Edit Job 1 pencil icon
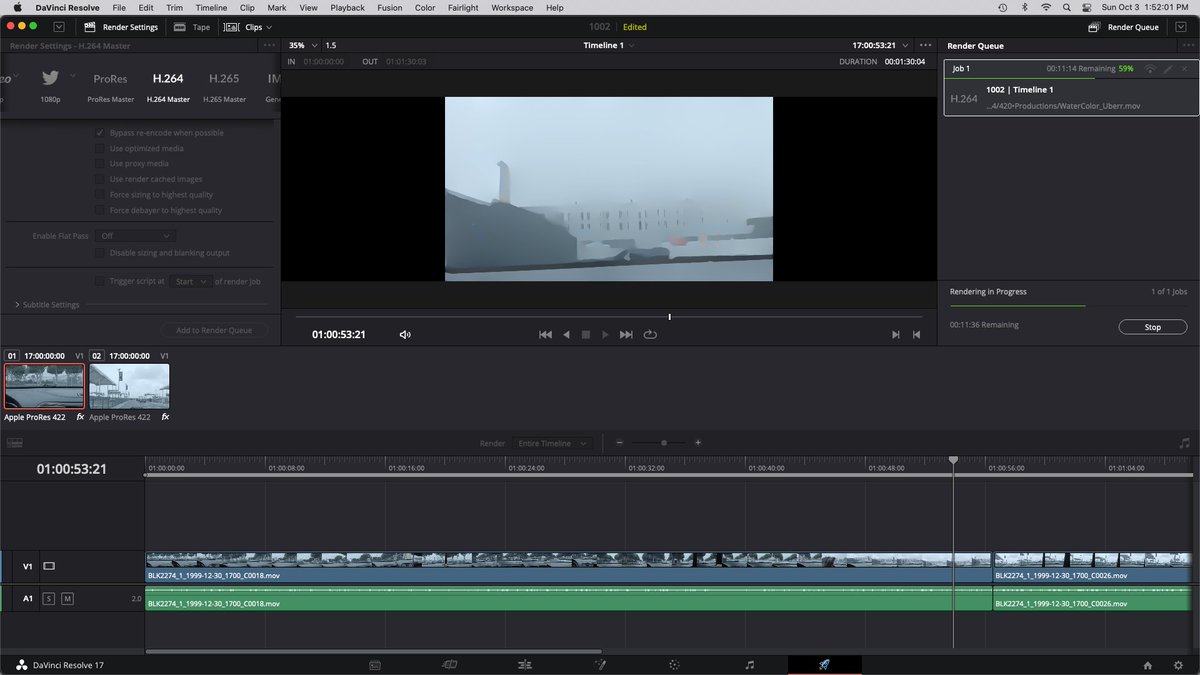The height and width of the screenshot is (675, 1200). [1167, 68]
